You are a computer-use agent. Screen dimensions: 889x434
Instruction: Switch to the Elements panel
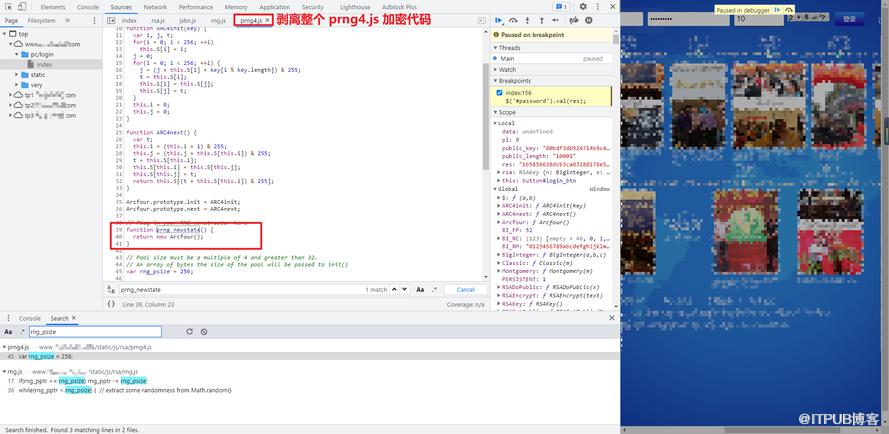pyautogui.click(x=53, y=7)
